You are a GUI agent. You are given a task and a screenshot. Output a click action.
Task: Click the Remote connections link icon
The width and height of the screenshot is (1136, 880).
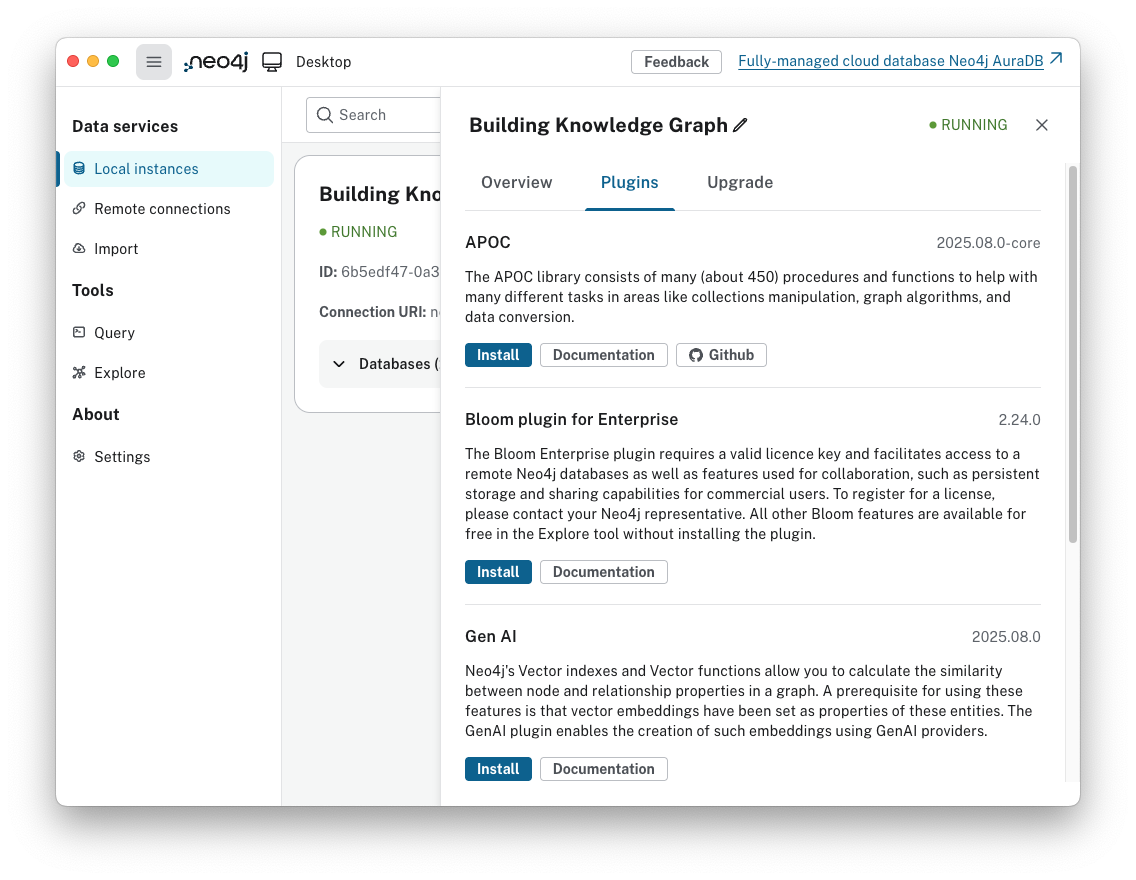79,209
